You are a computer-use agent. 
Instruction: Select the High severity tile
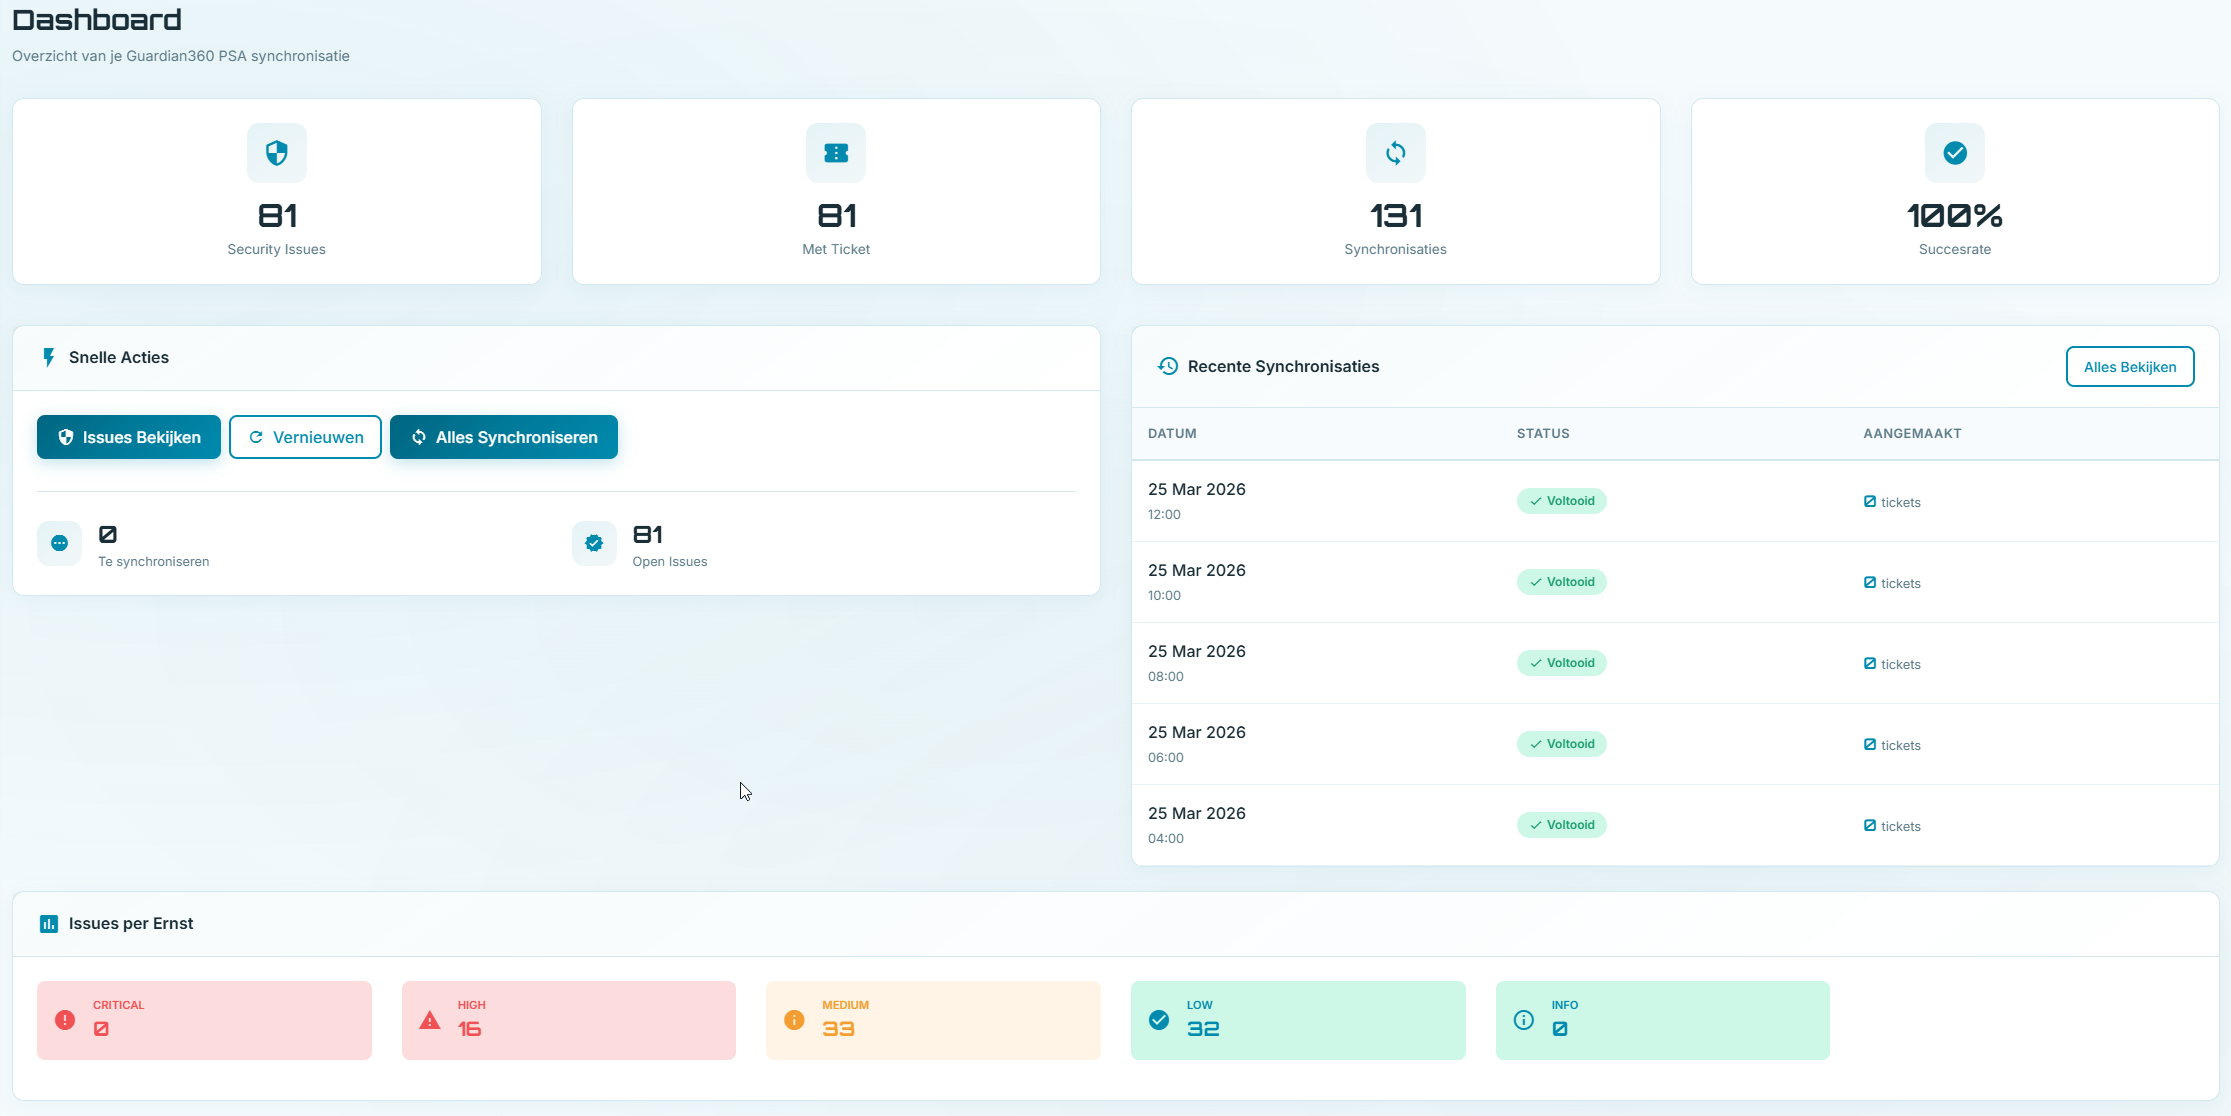coord(568,1020)
